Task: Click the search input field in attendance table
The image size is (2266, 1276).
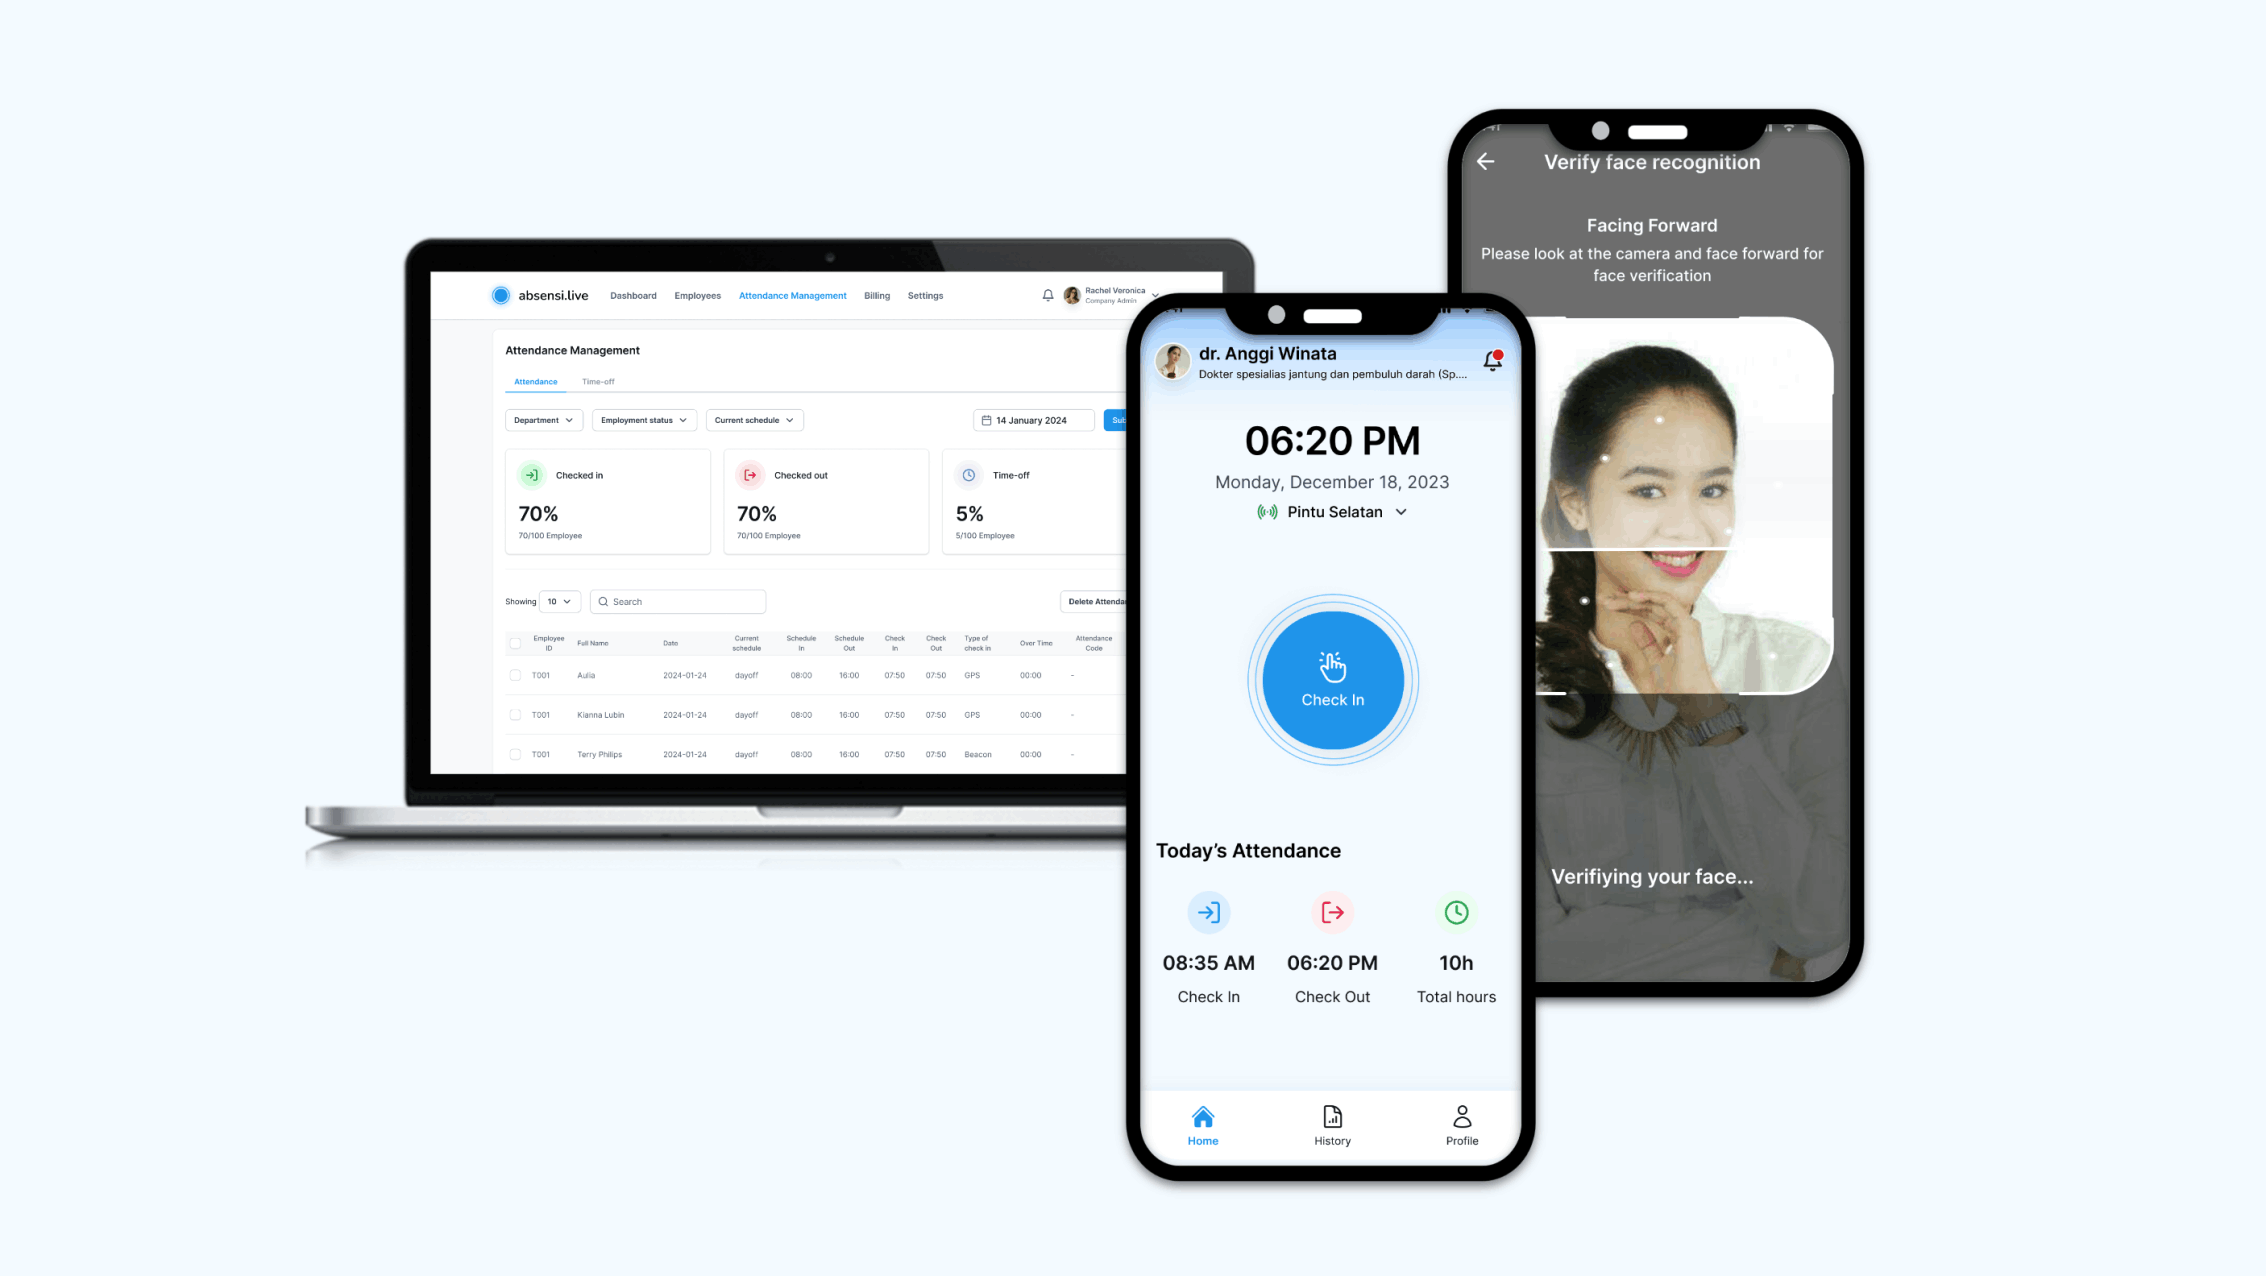Action: (x=677, y=601)
